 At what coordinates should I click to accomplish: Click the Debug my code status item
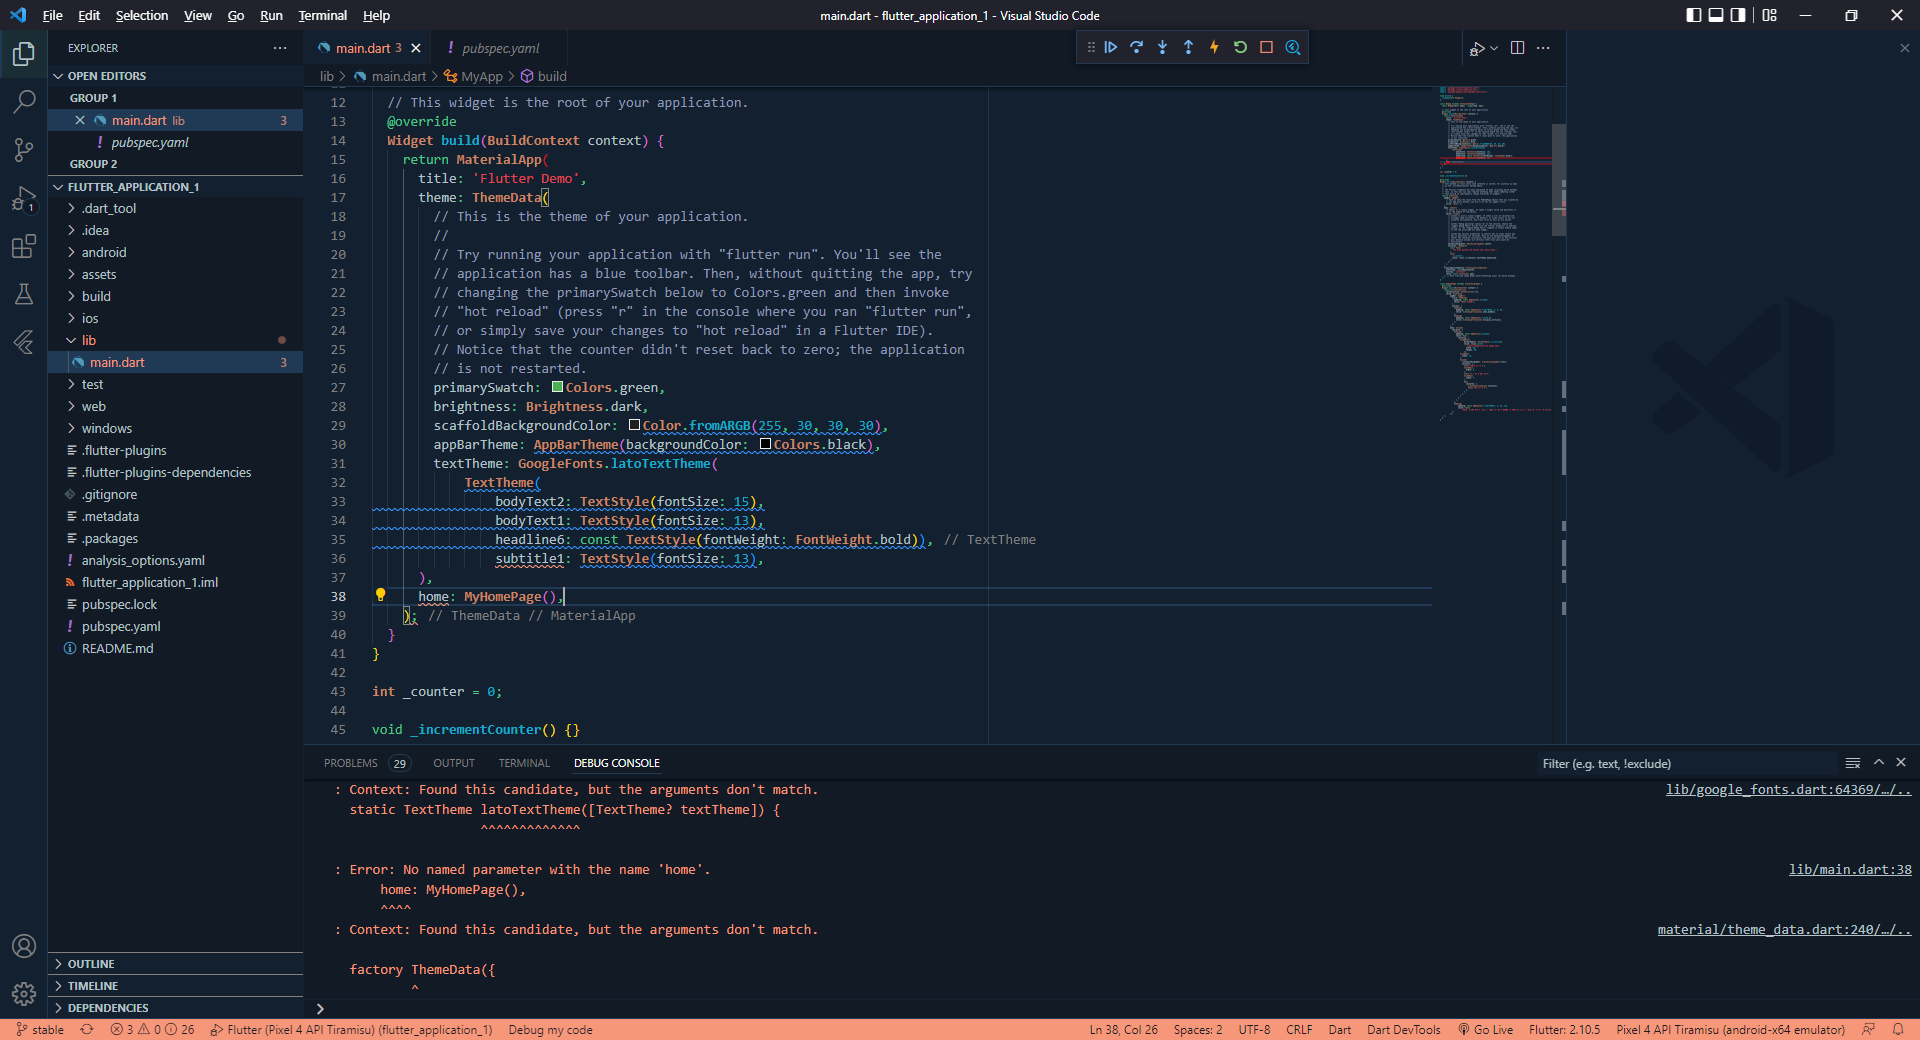click(x=550, y=1029)
